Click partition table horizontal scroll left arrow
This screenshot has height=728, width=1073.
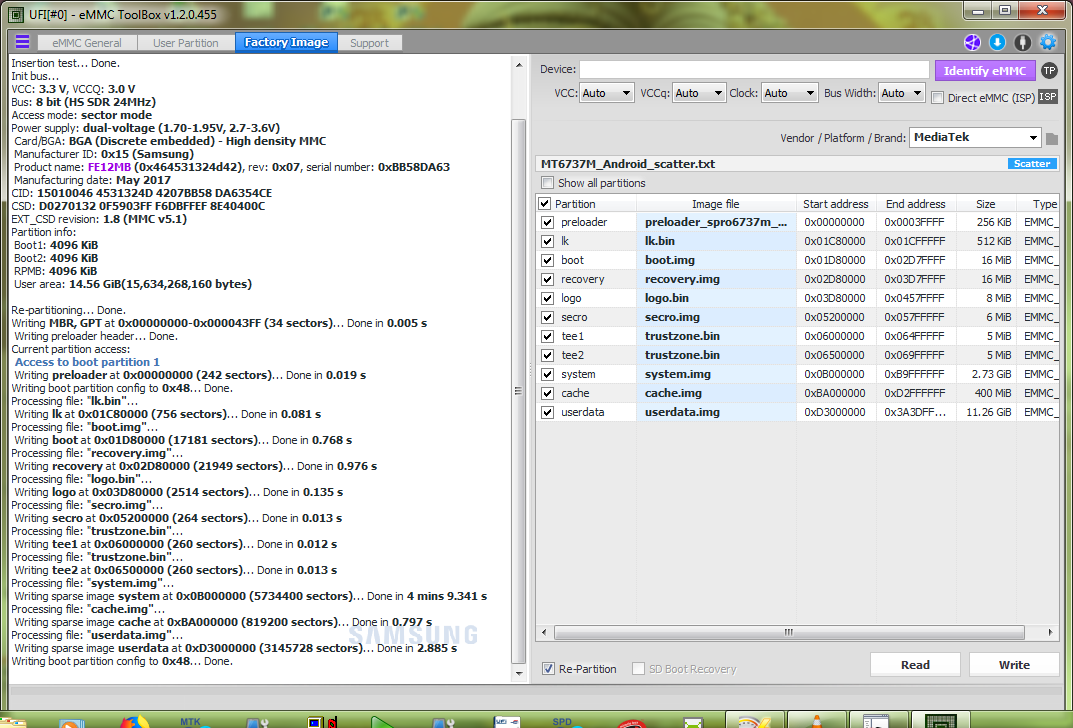click(544, 632)
